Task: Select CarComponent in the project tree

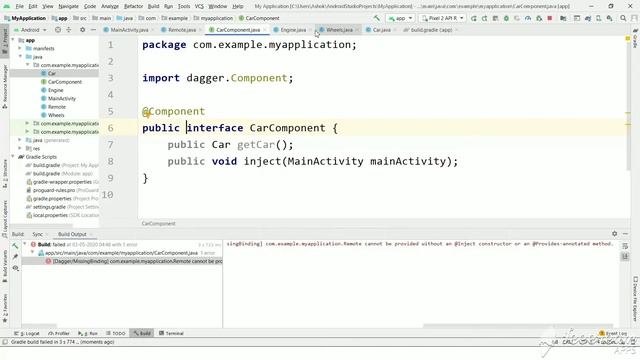Action: click(65, 82)
